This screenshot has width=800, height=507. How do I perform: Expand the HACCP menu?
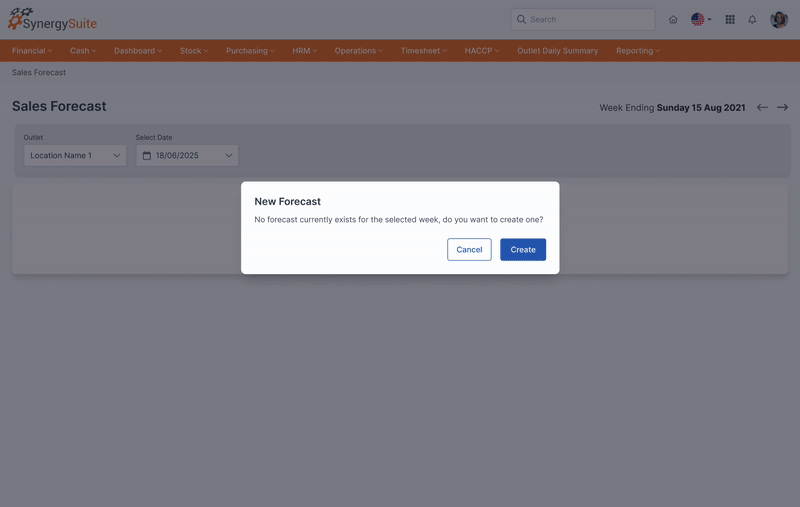[482, 50]
